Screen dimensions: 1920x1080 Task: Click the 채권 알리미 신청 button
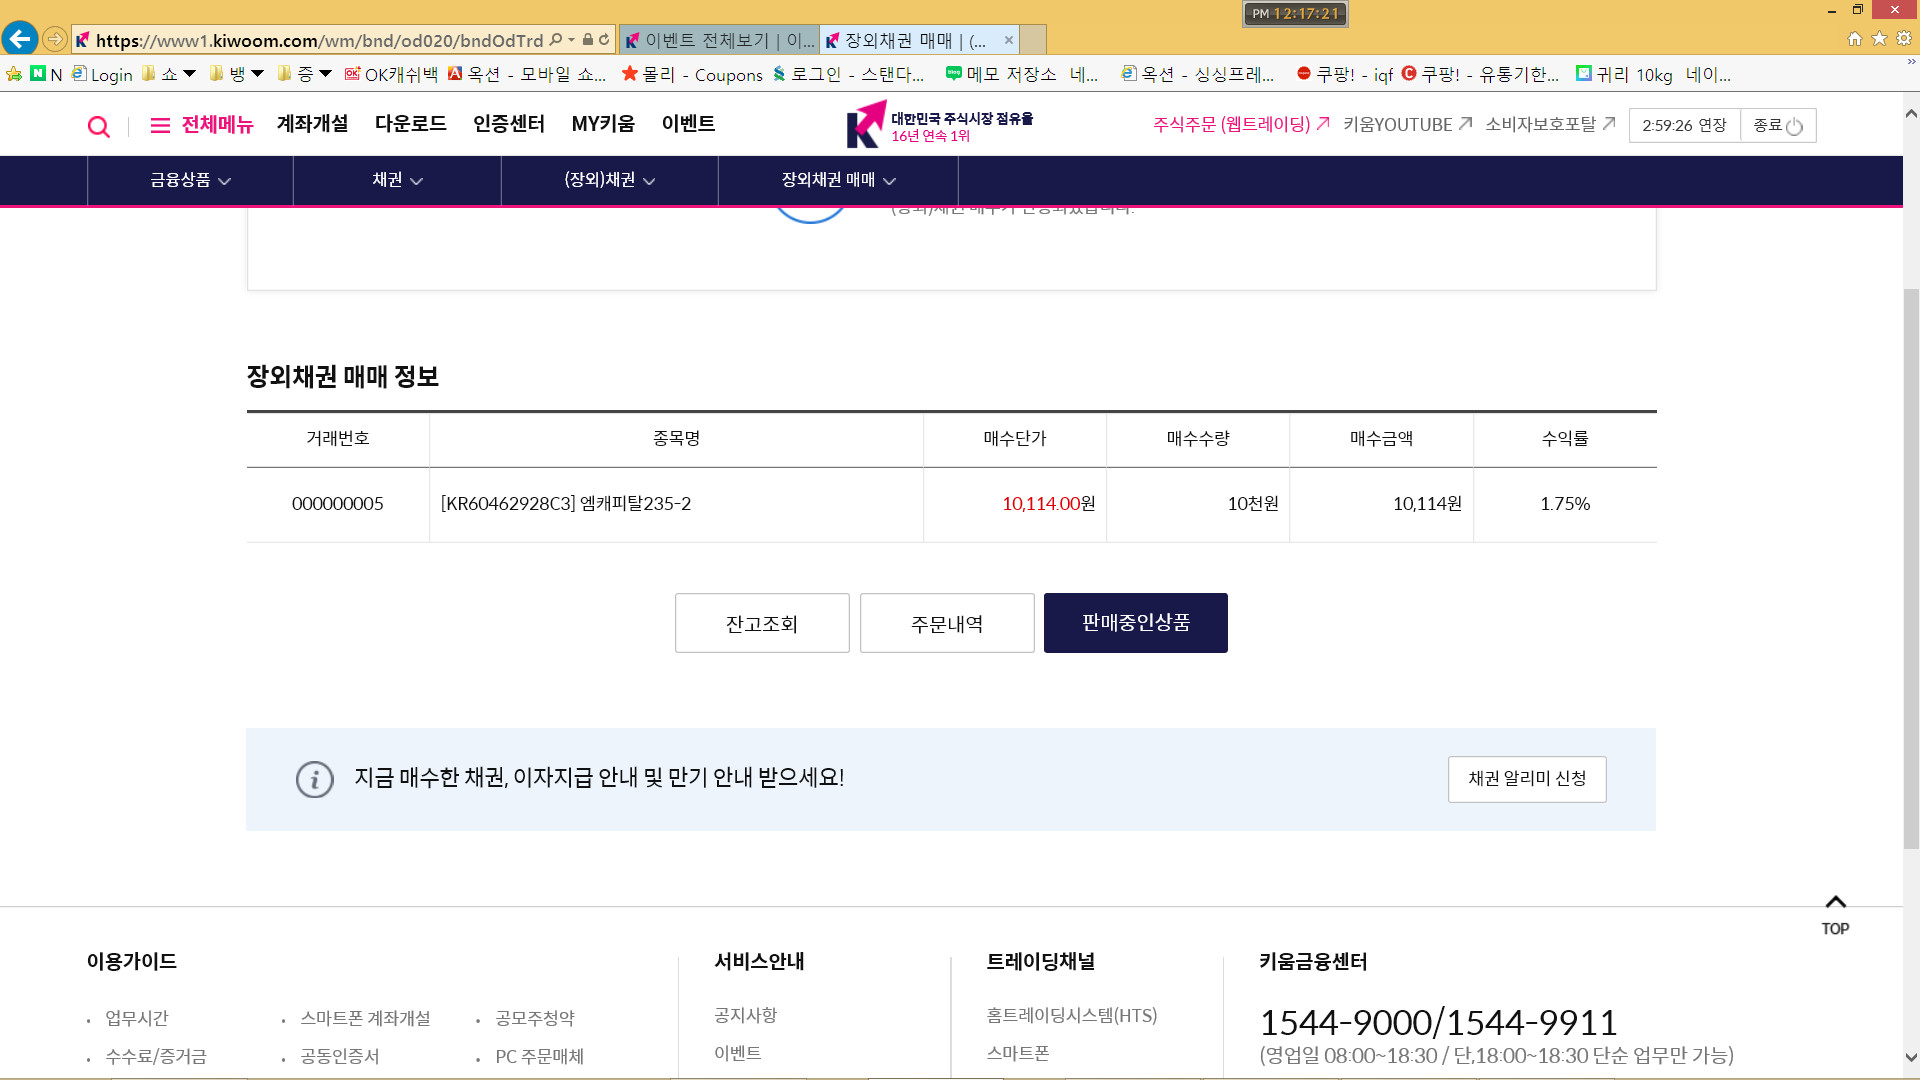click(1526, 779)
